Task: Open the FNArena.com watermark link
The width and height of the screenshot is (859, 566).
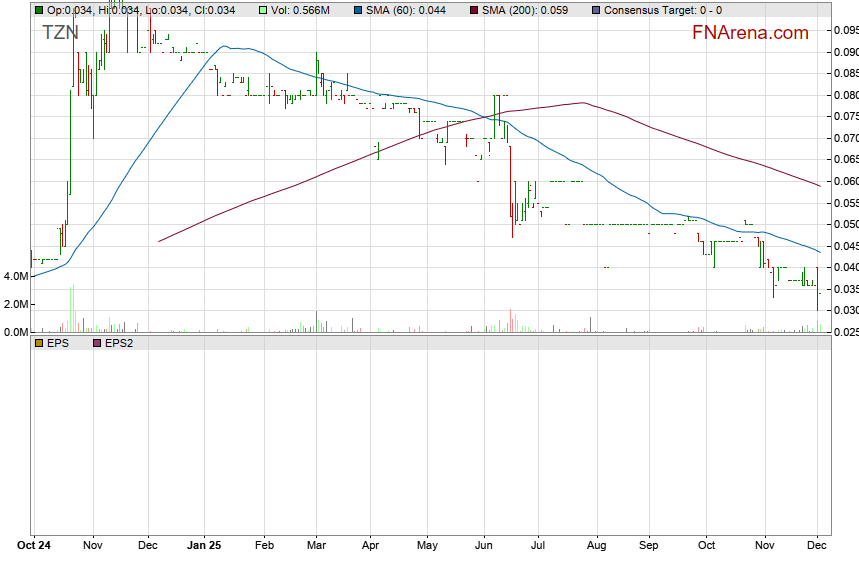Action: (x=750, y=33)
